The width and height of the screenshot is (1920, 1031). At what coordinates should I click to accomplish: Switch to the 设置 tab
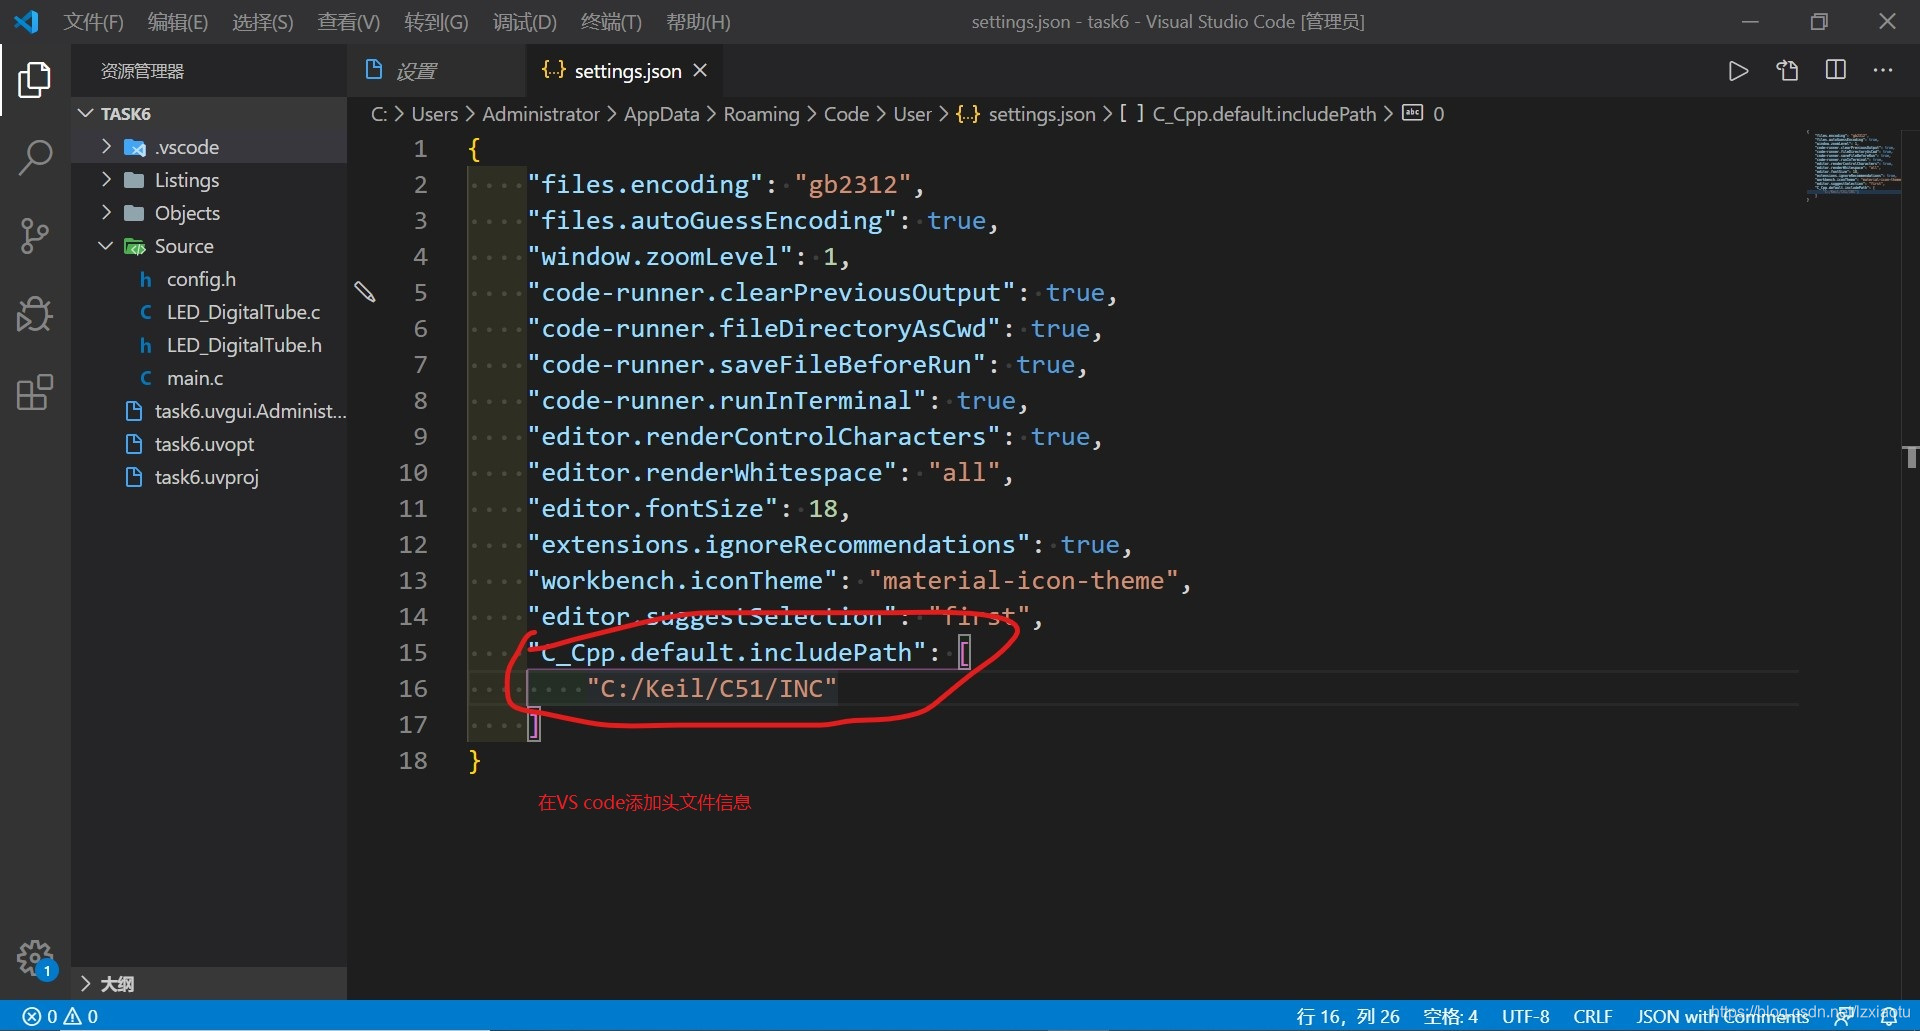tap(436, 70)
